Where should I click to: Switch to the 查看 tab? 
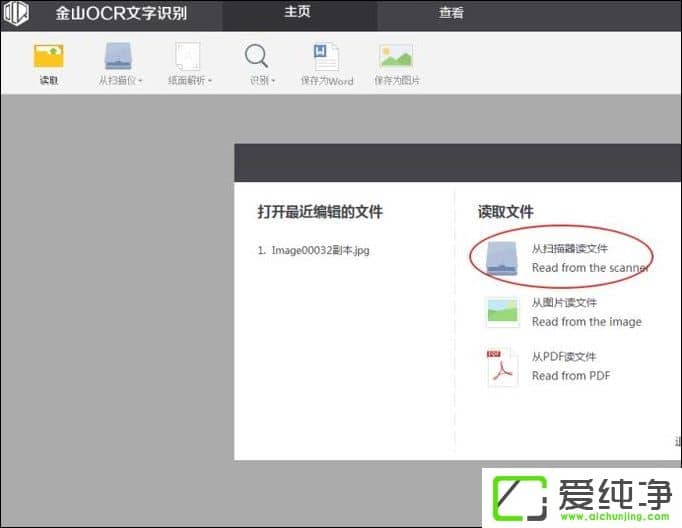pyautogui.click(x=451, y=13)
